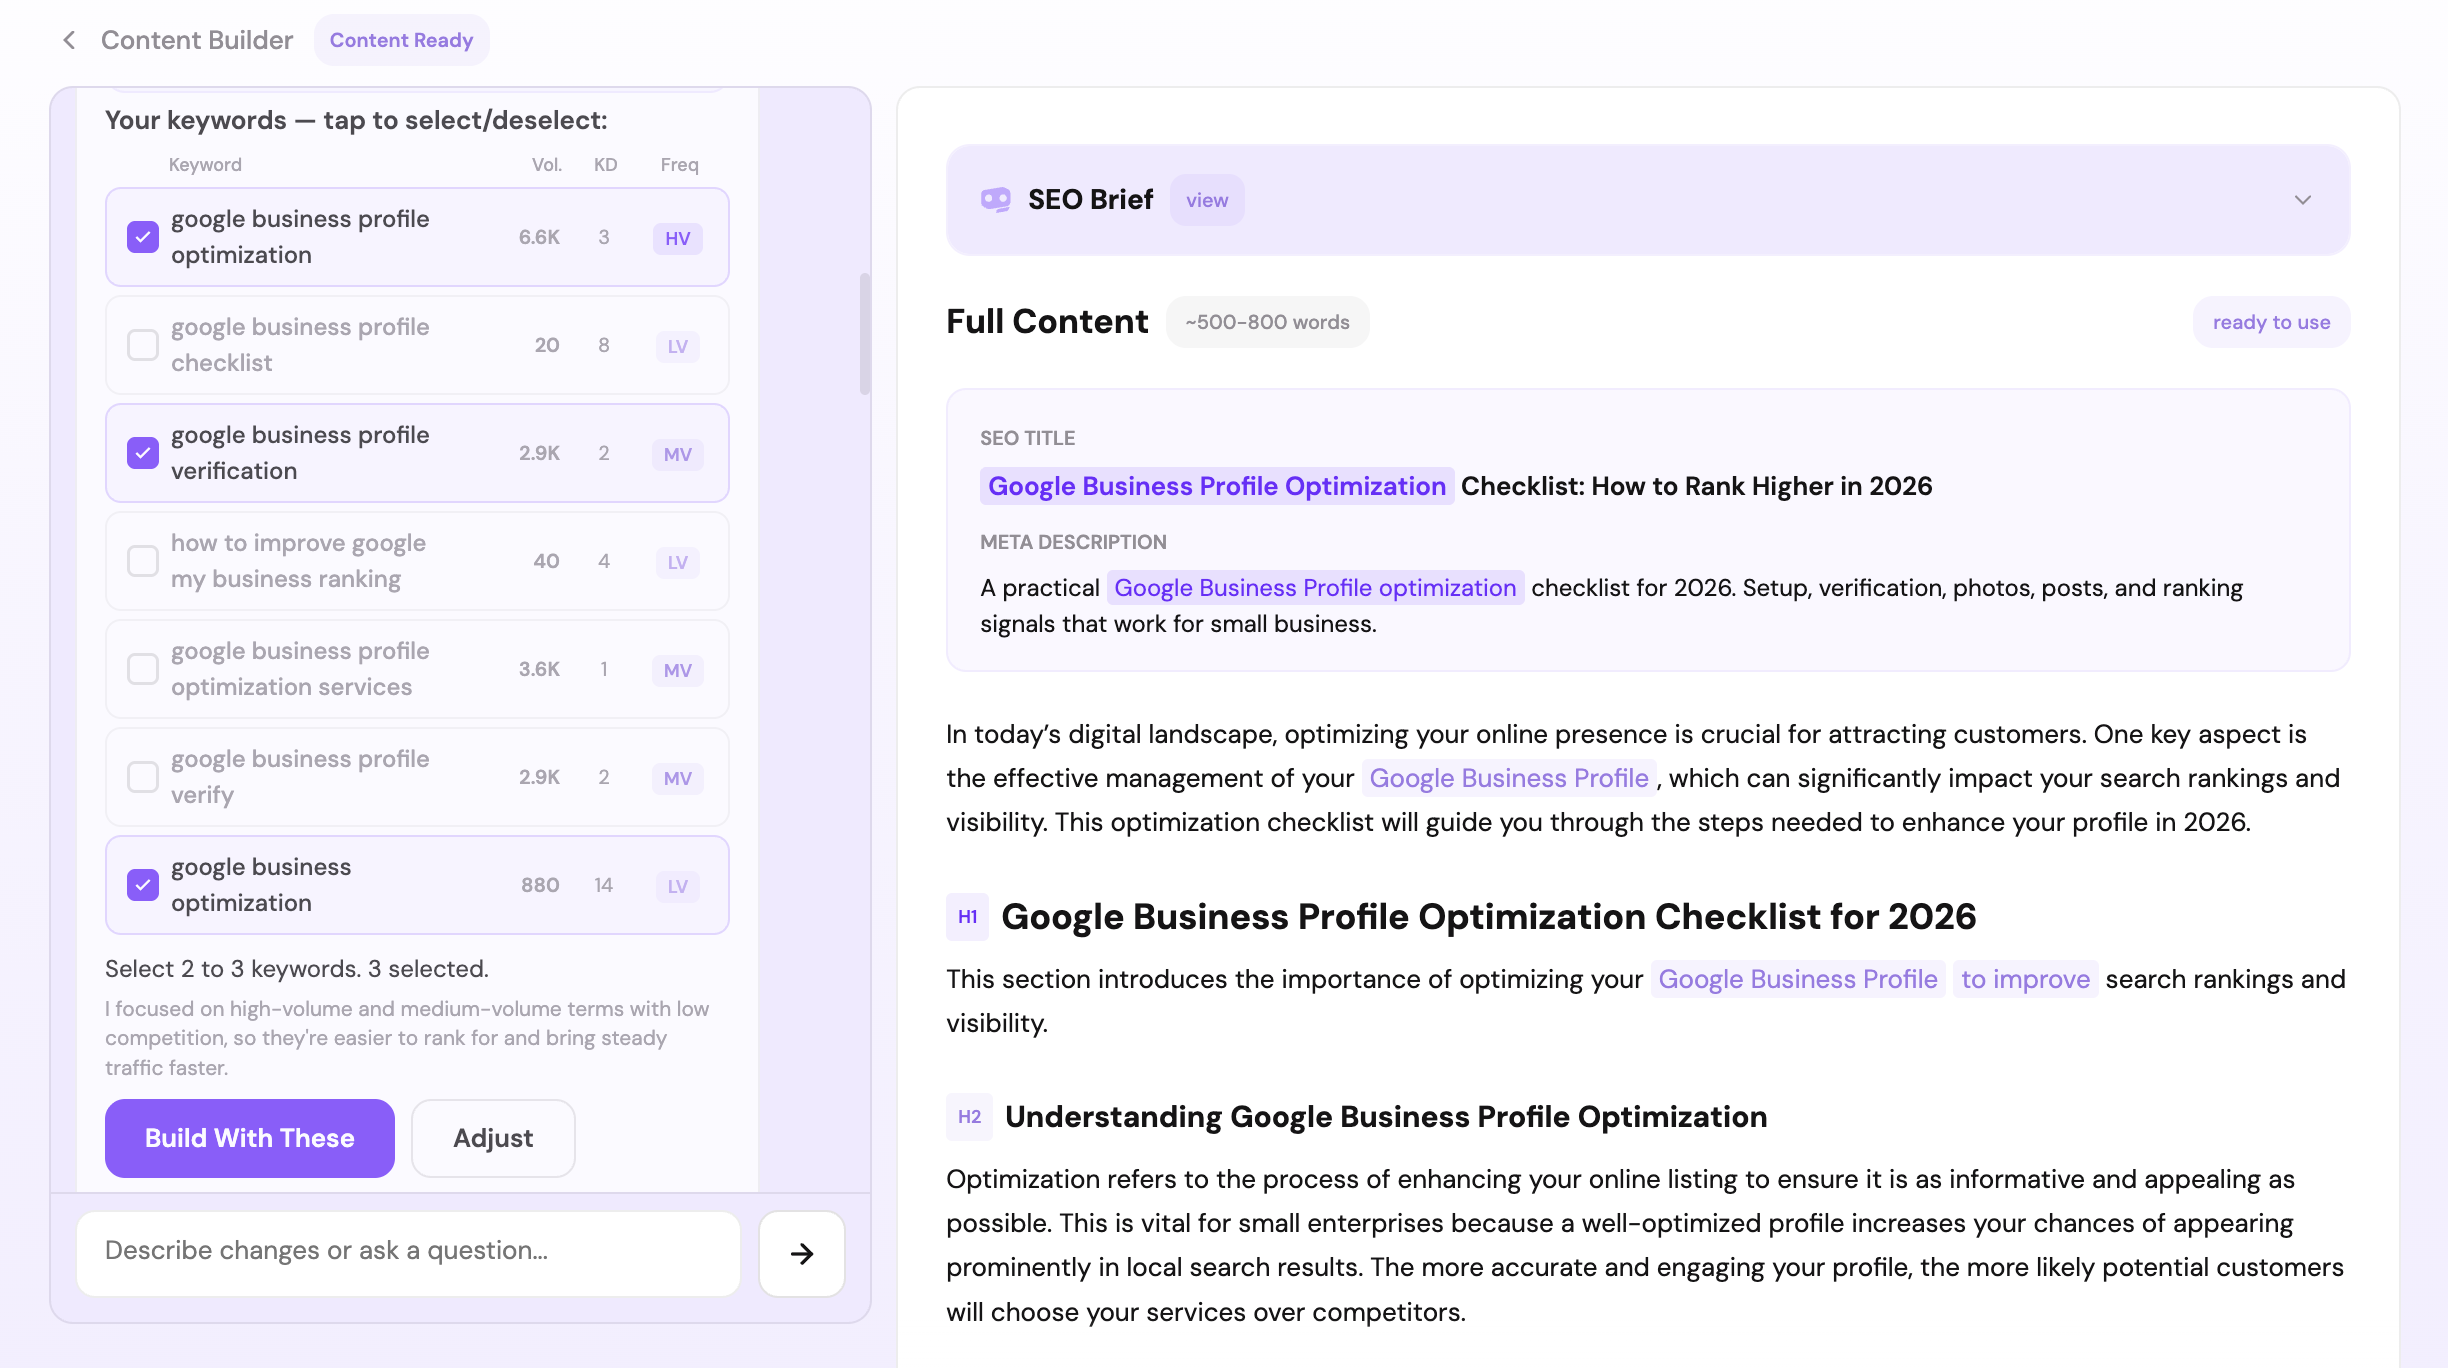
Task: Click the Freq column header
Action: coord(679,164)
